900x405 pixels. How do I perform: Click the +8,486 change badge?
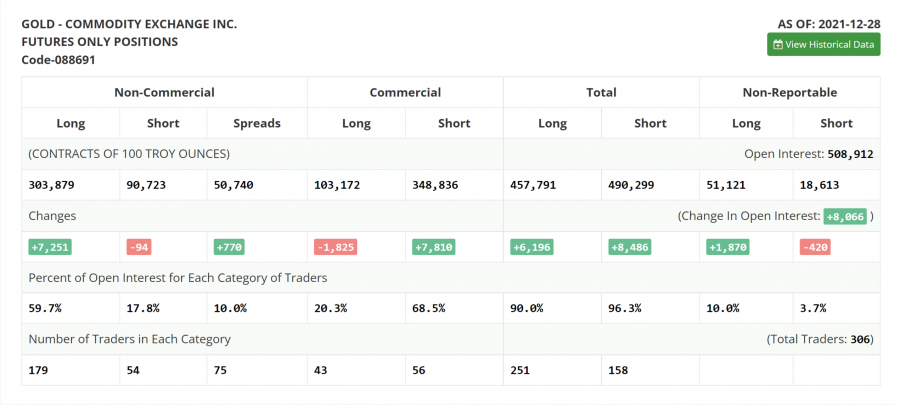click(630, 247)
